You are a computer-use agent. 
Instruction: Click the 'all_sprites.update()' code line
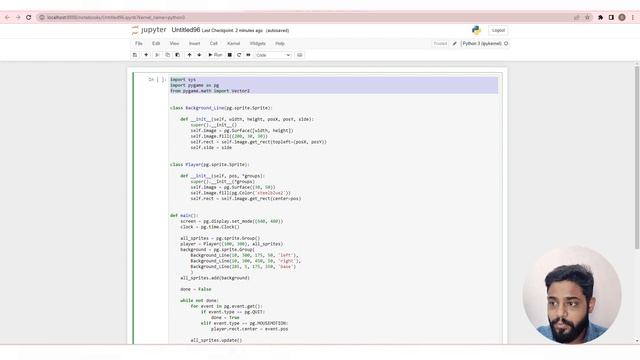[216, 340]
